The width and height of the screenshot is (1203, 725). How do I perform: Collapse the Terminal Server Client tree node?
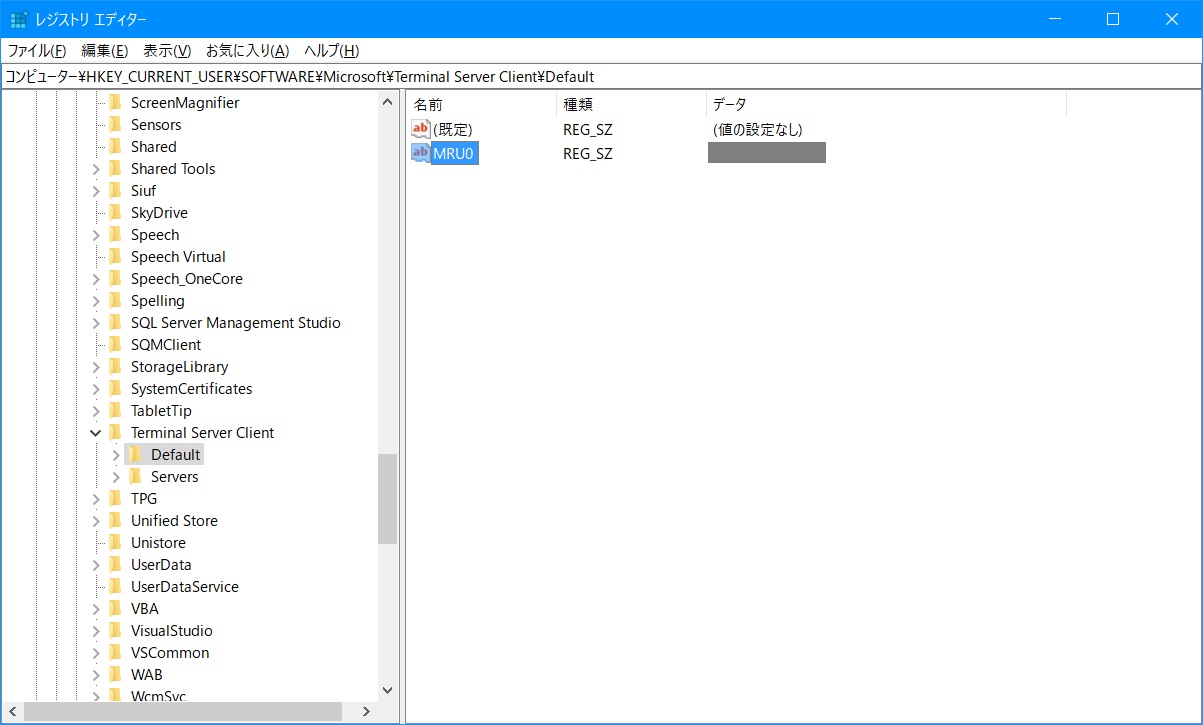(96, 432)
